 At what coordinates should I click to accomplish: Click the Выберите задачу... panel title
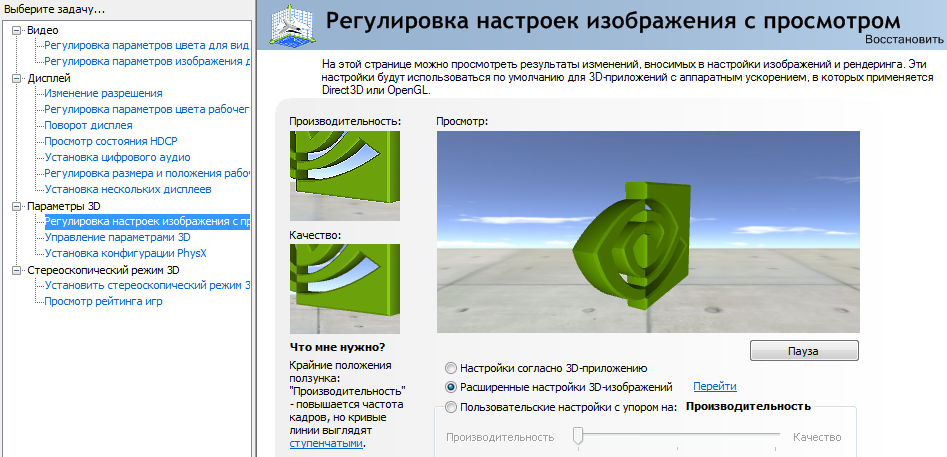54,9
